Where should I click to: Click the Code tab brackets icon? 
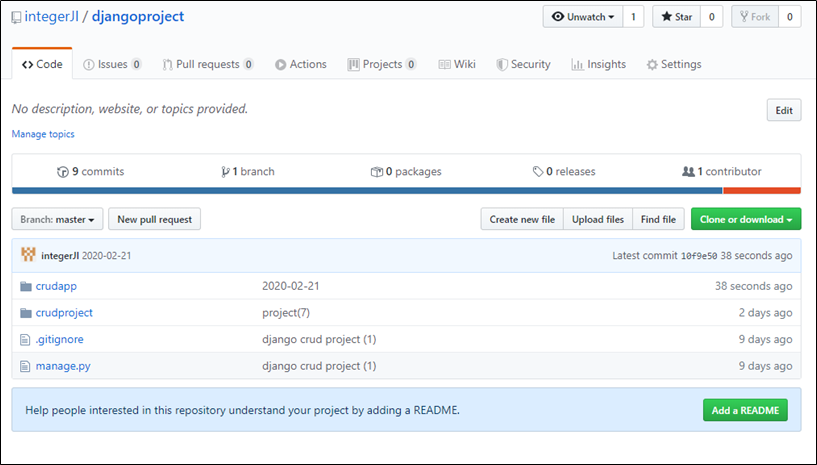[x=28, y=65]
